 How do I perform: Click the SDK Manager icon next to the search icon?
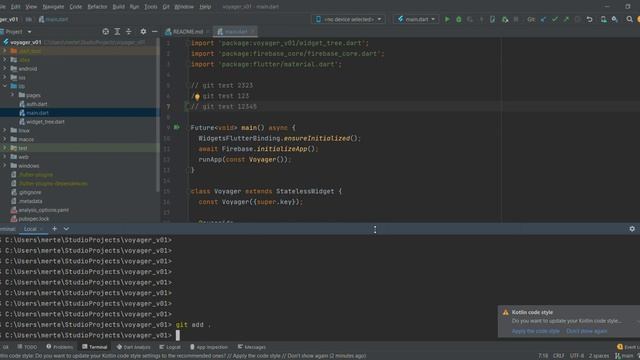615,19
